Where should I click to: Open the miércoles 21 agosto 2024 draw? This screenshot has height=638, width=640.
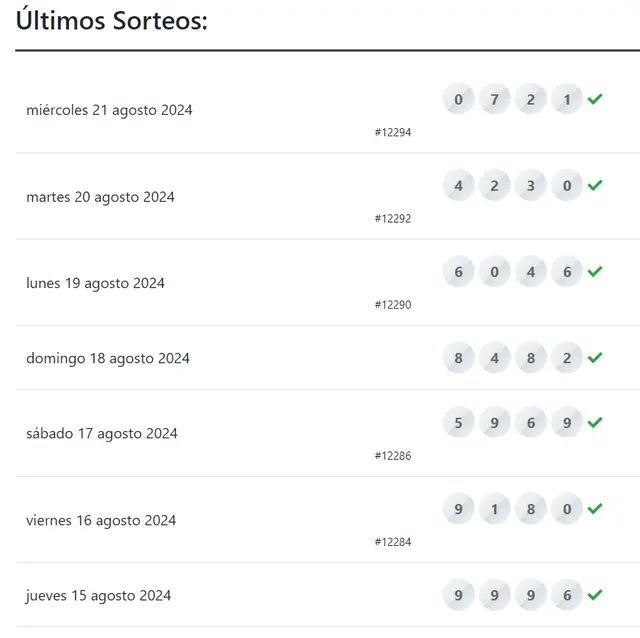click(109, 110)
